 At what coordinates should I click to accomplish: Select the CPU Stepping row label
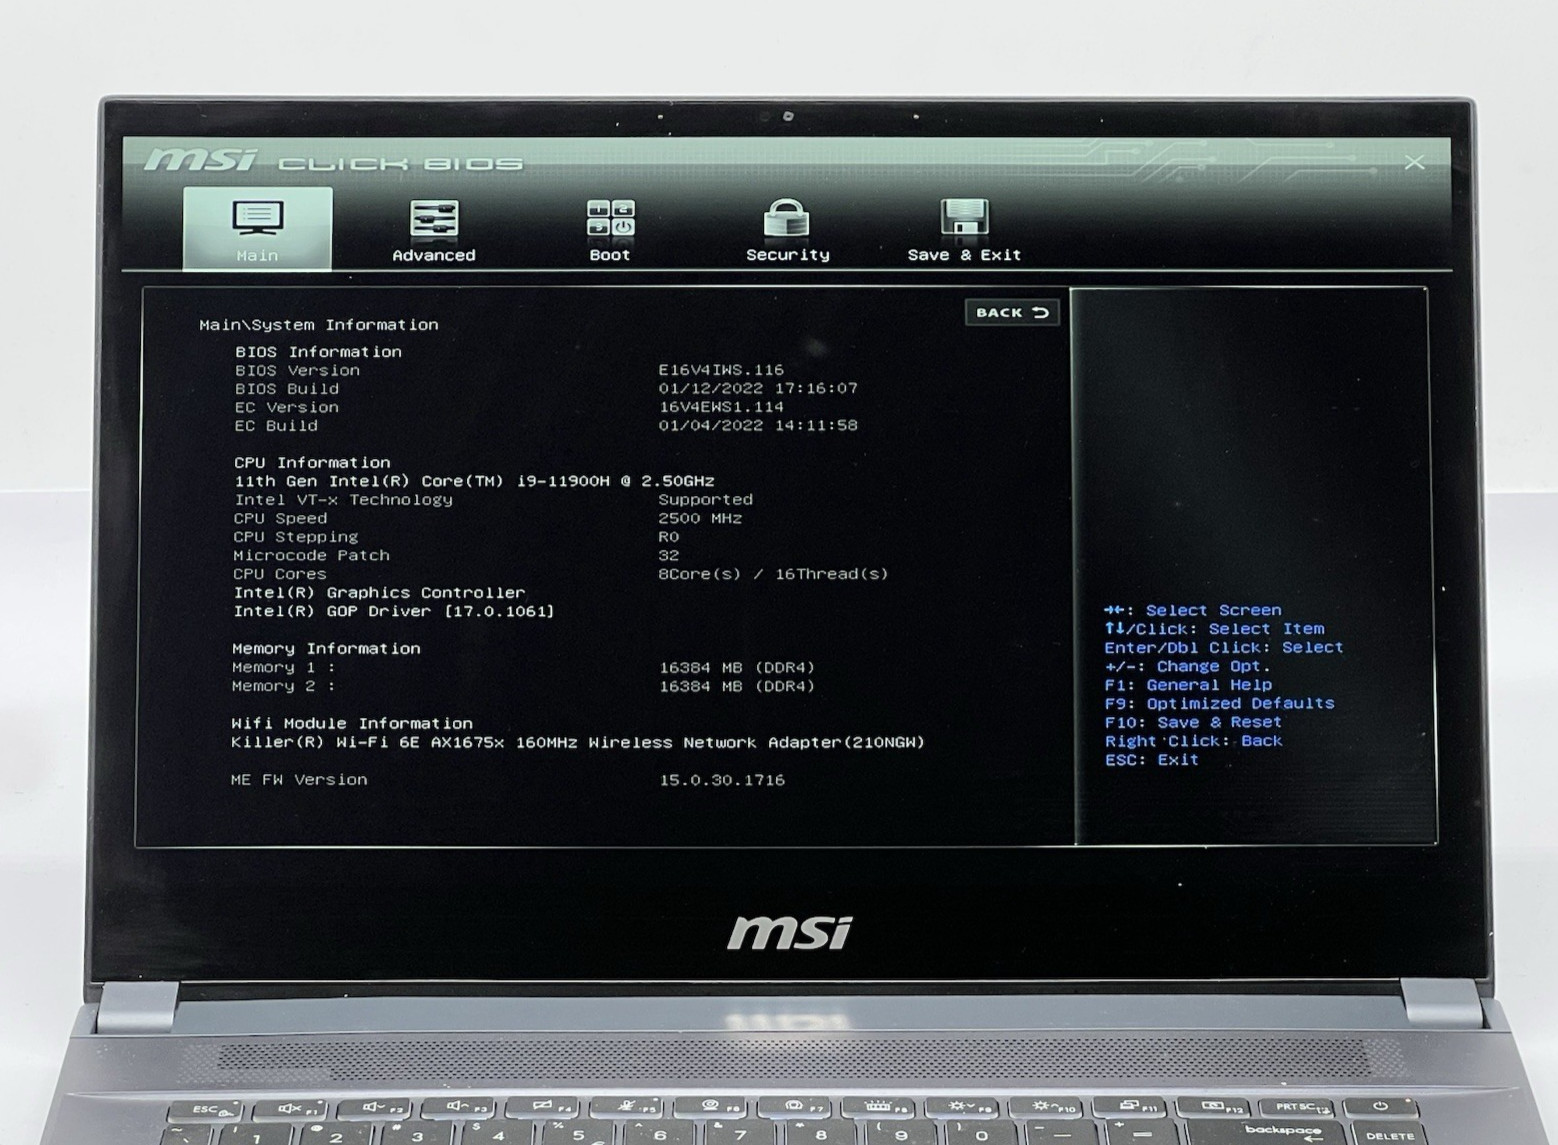295,537
